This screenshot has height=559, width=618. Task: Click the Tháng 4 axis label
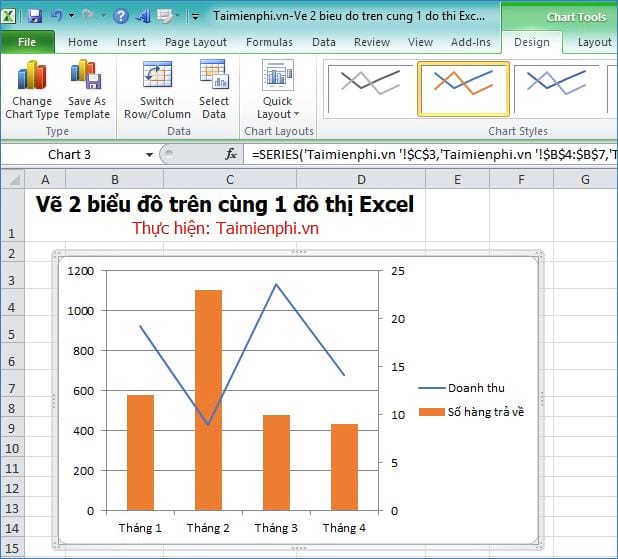[x=344, y=528]
